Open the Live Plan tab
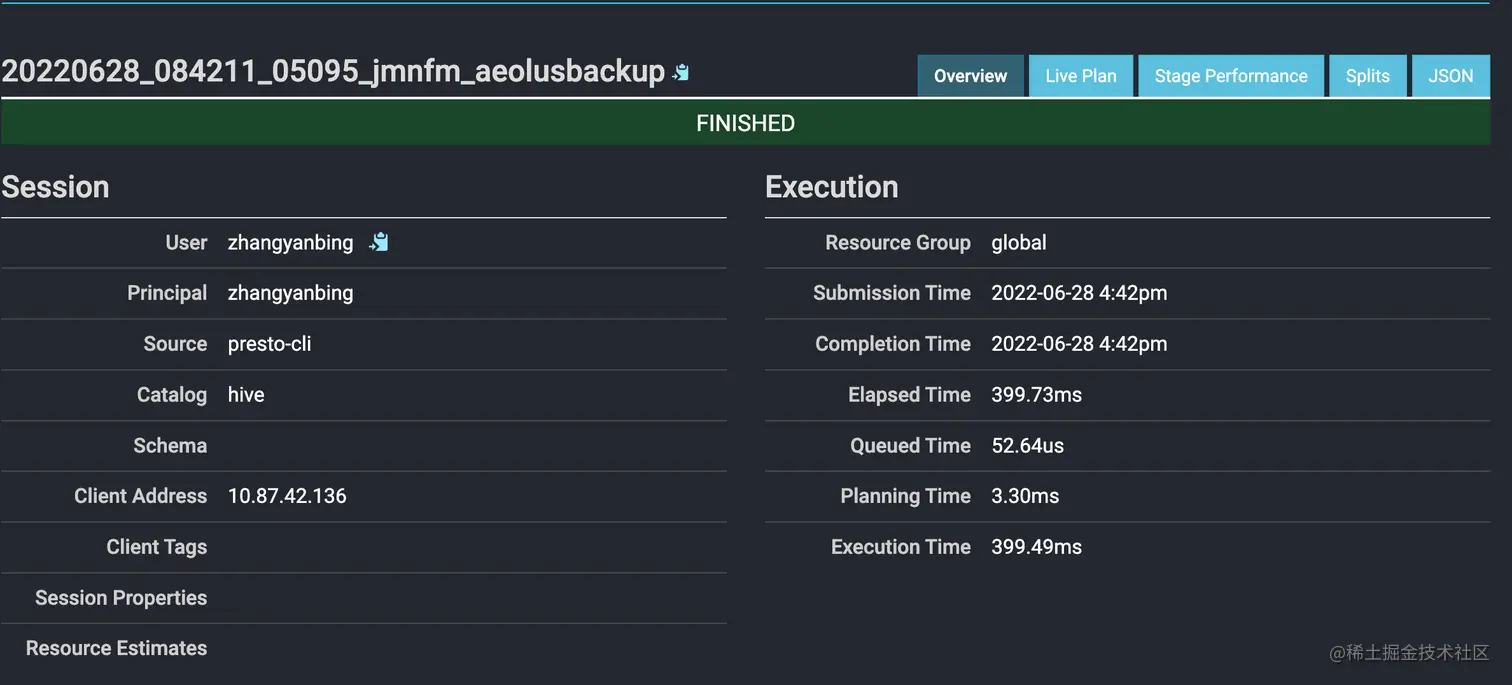This screenshot has width=1512, height=685. click(1080, 76)
